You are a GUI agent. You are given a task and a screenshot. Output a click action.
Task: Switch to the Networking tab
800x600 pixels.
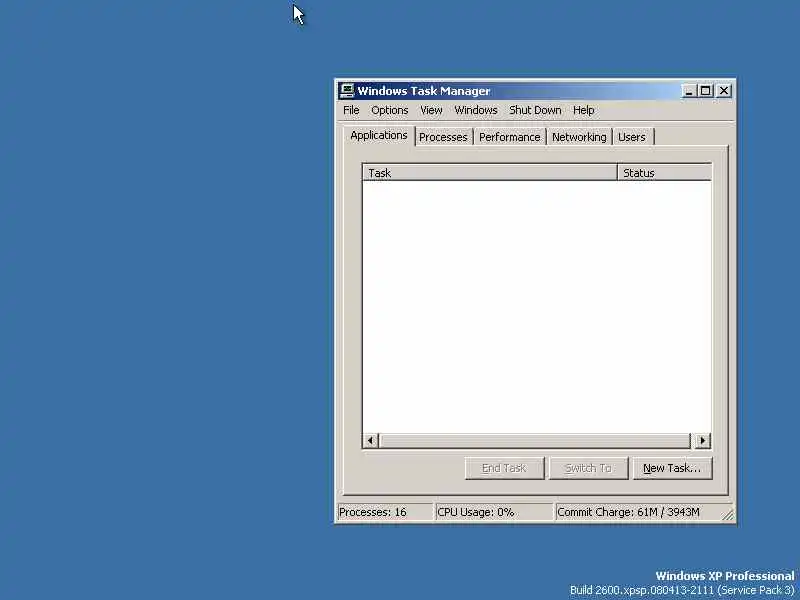click(x=579, y=137)
